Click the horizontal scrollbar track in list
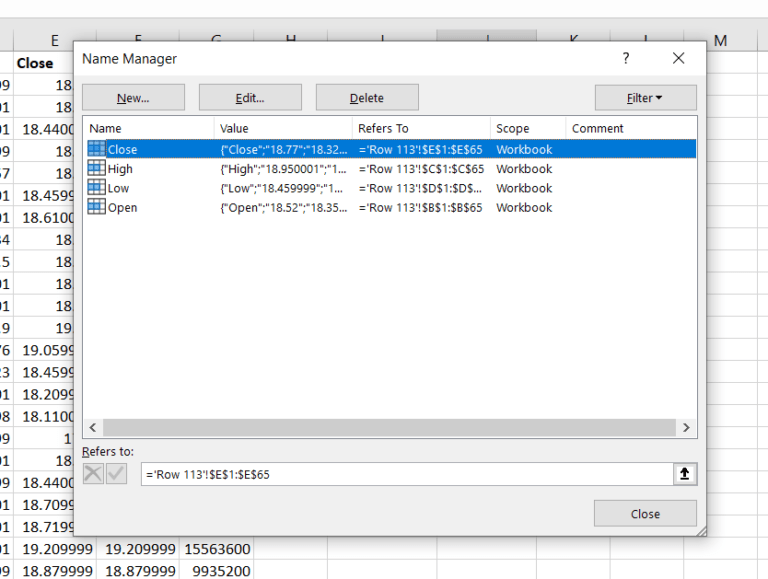This screenshot has width=768, height=579. point(389,427)
